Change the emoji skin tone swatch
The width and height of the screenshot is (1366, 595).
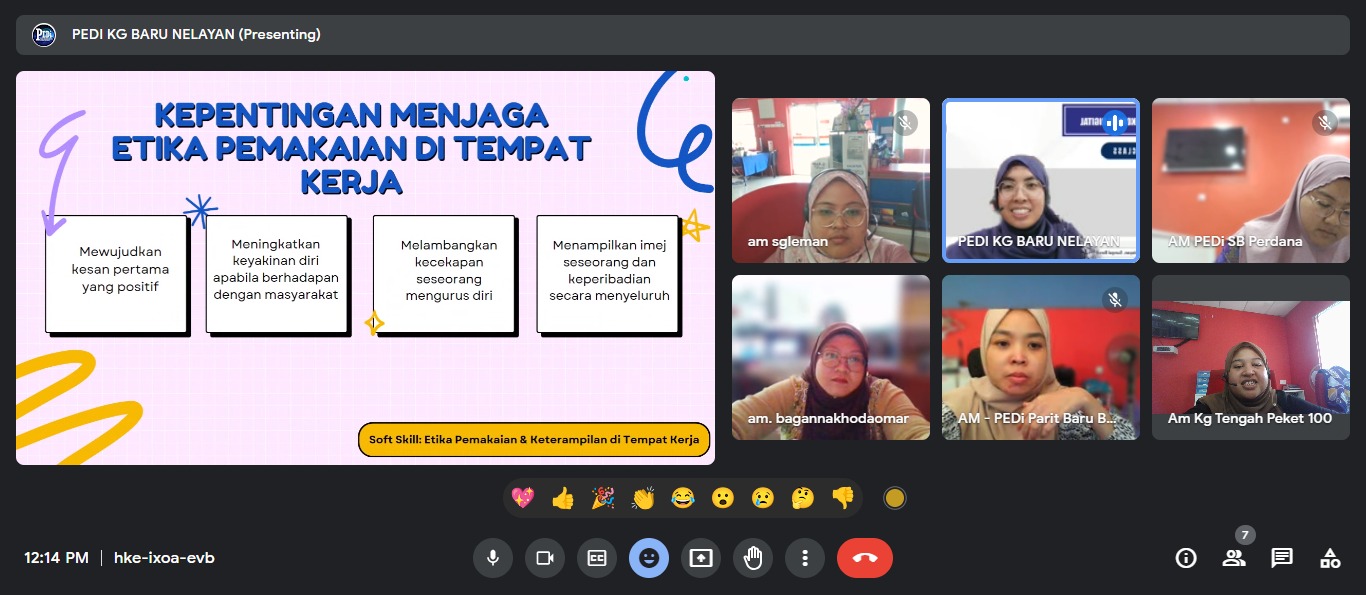[895, 497]
